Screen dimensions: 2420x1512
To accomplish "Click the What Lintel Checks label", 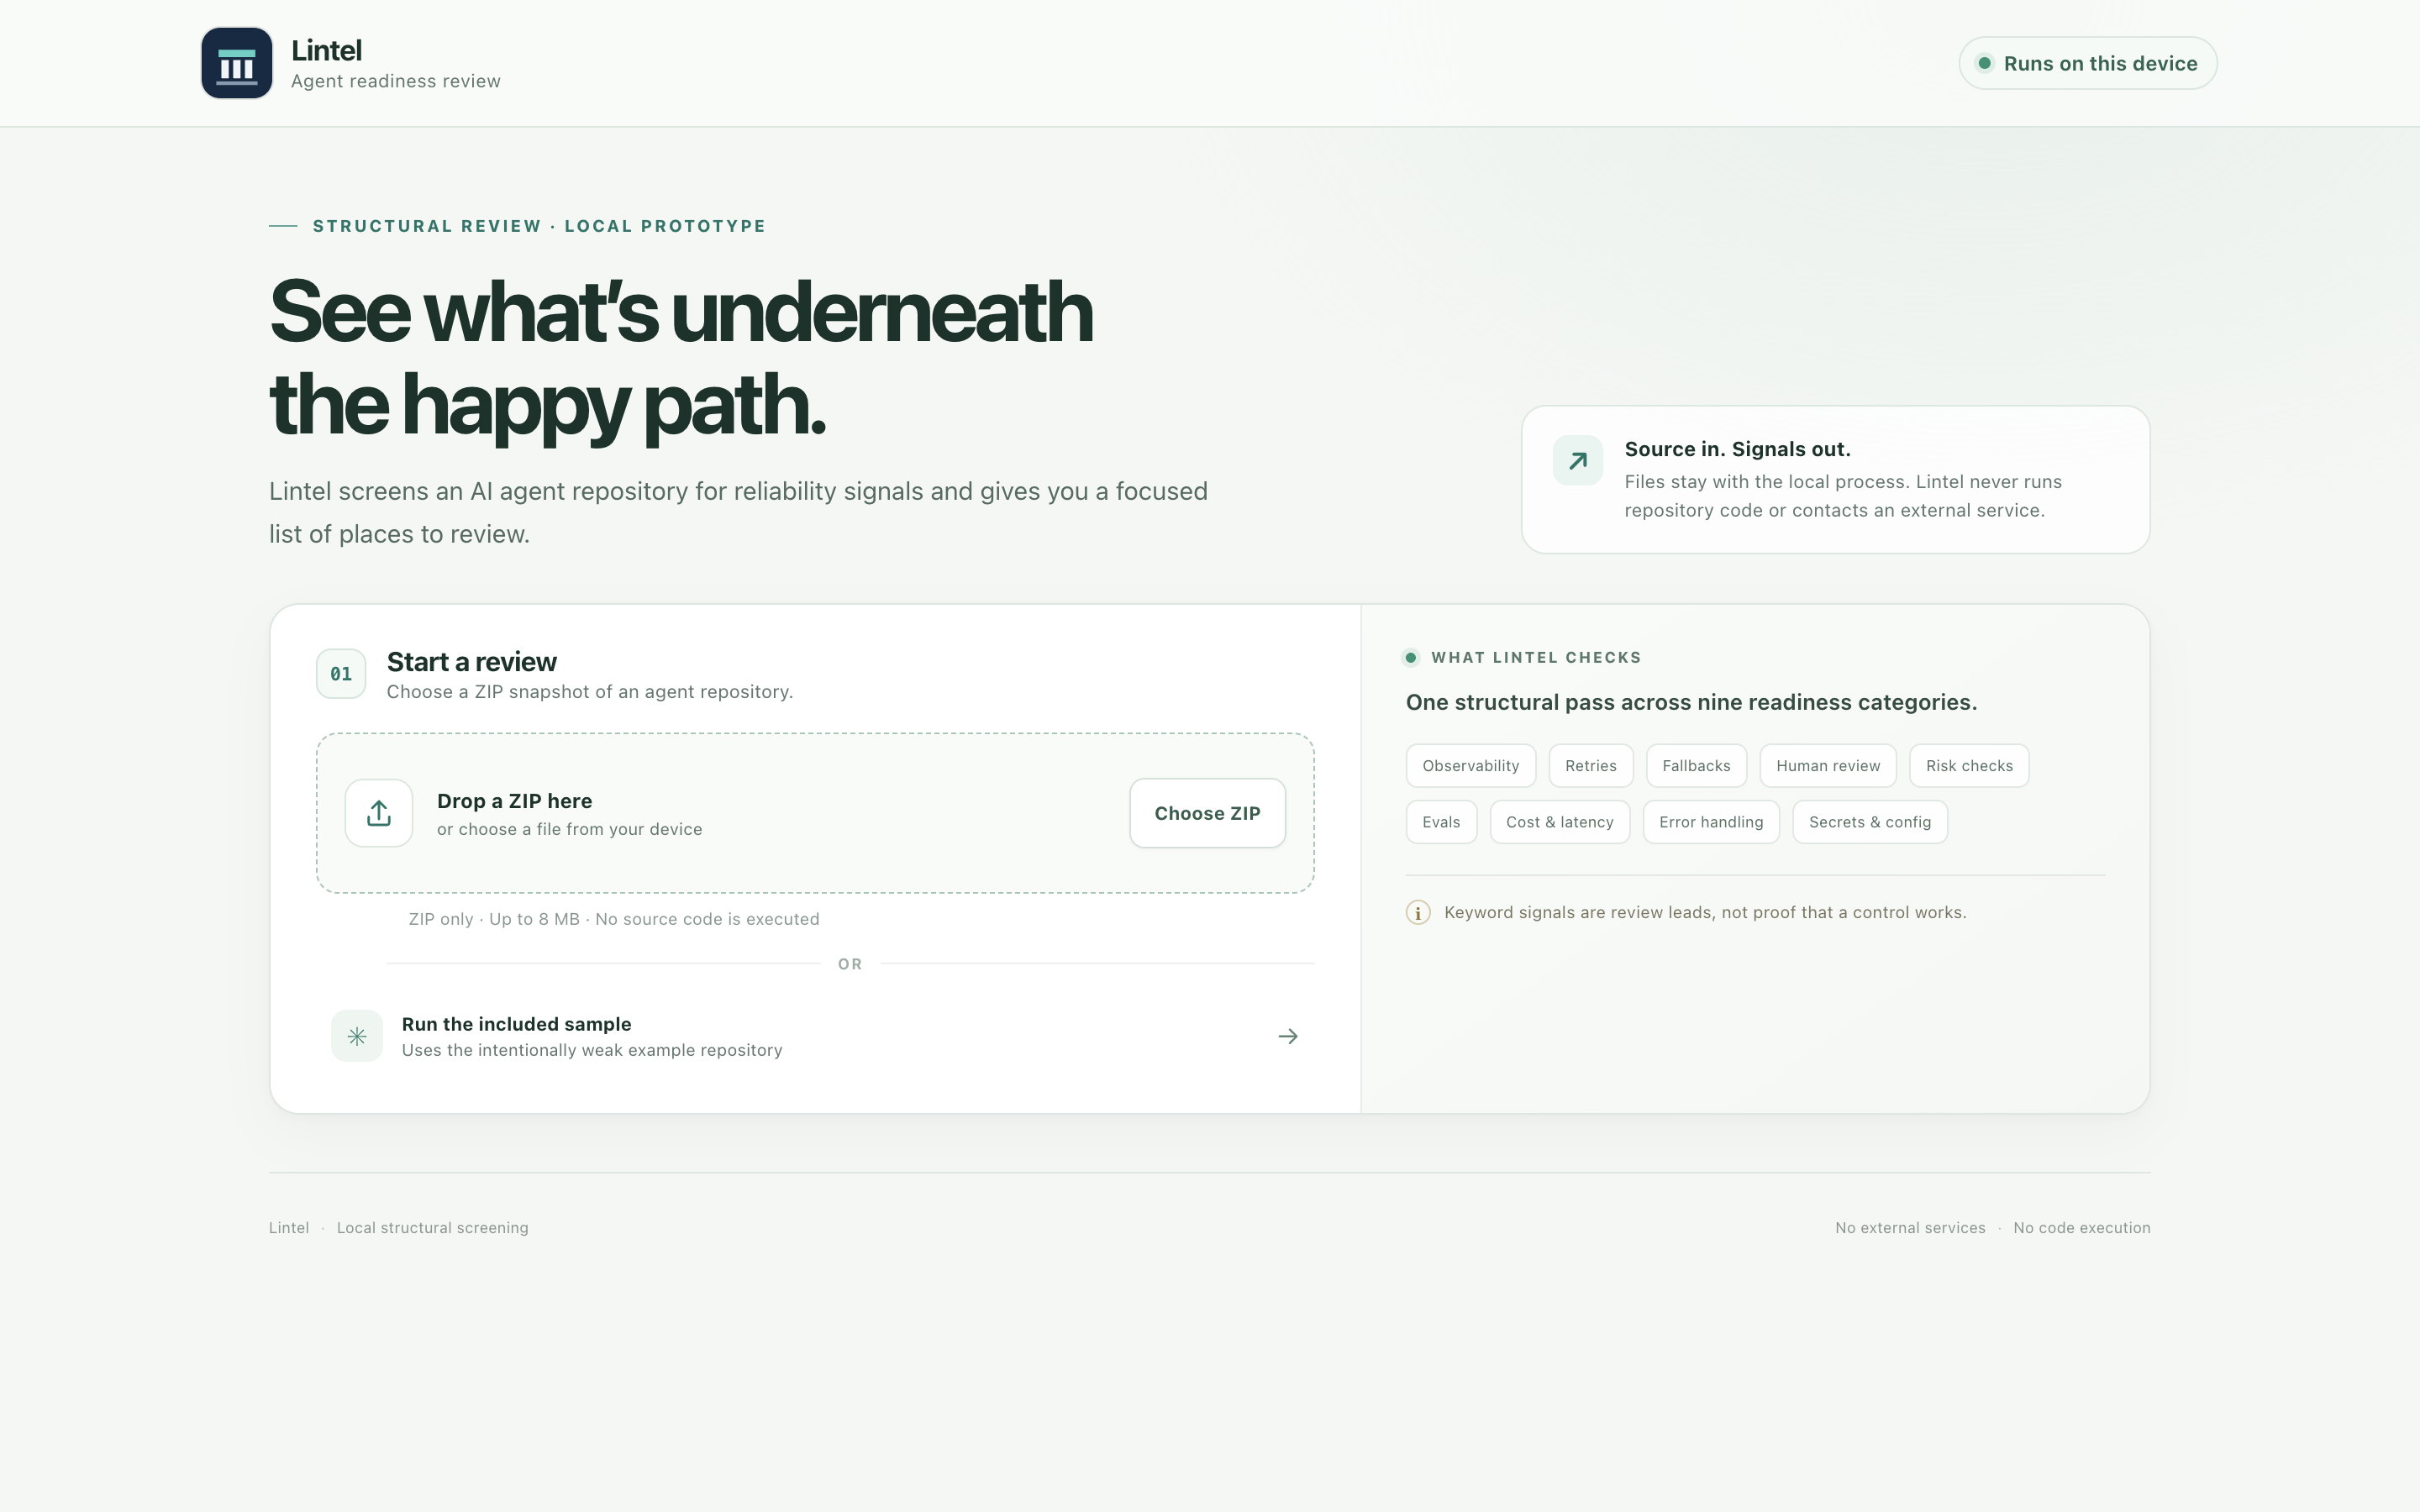I will click(1536, 657).
